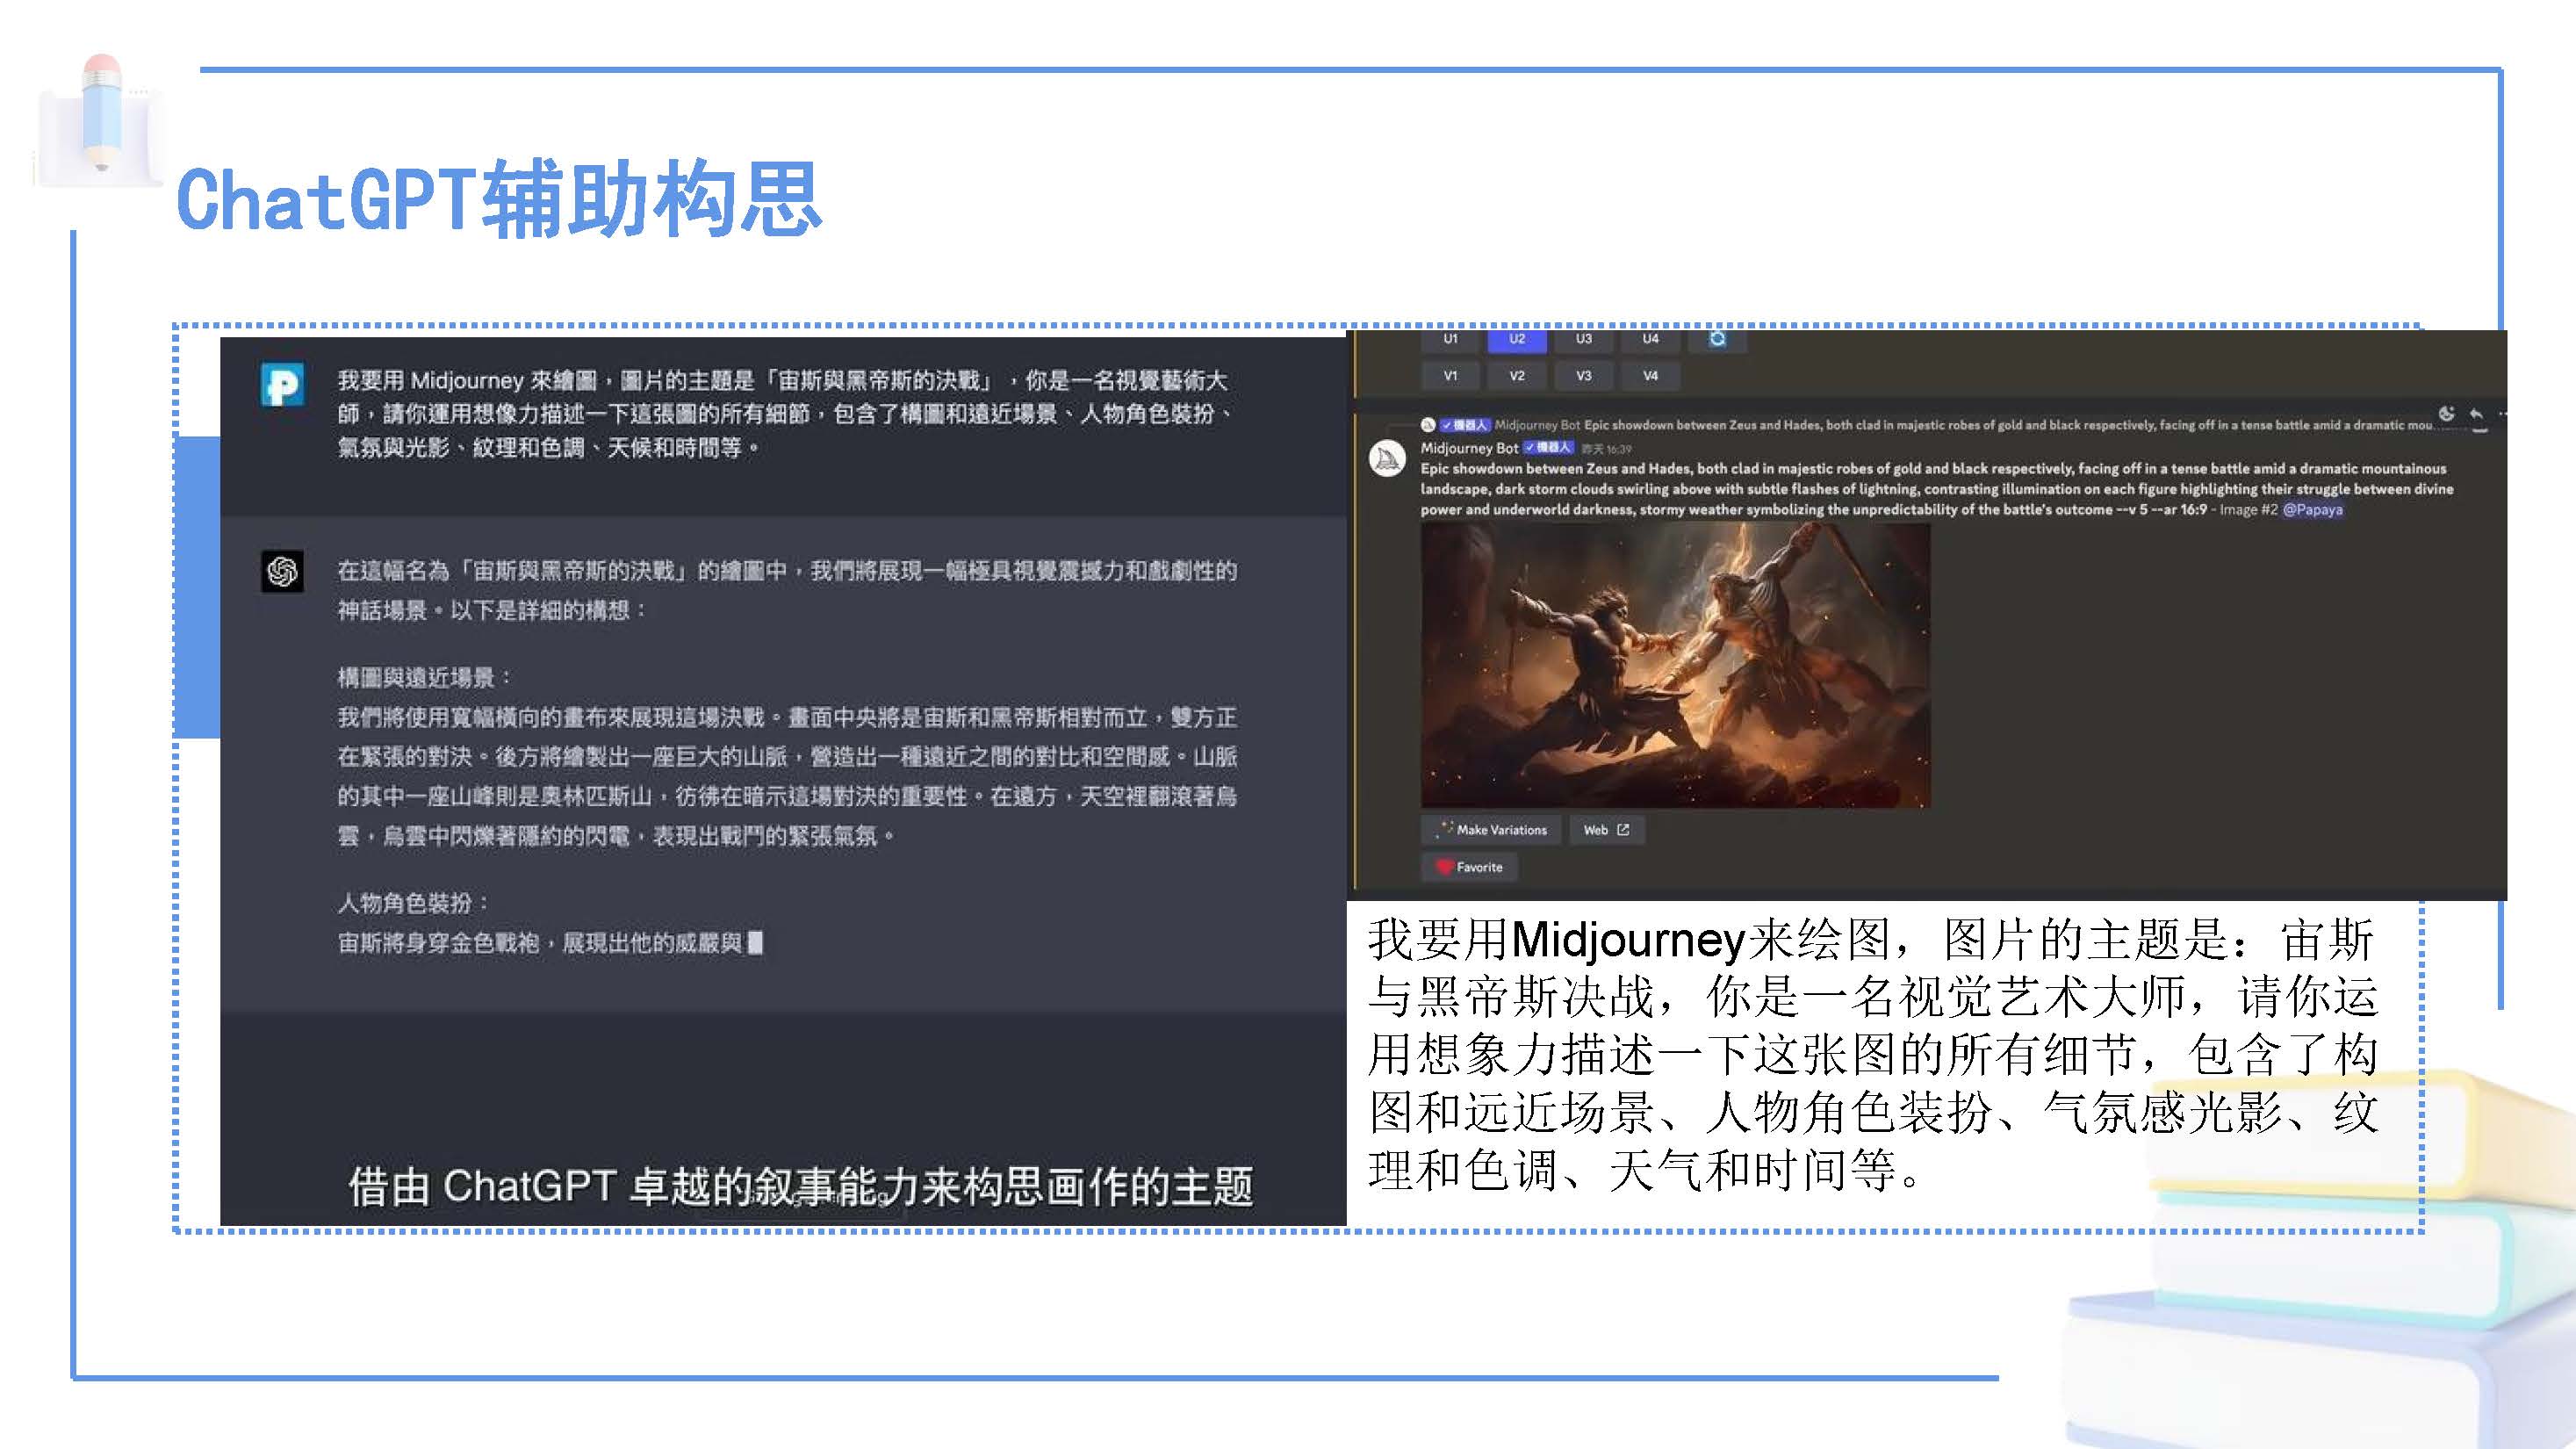Screen dimensions: 2576x1449
Task: Click the V2 variation button
Action: coord(1517,376)
